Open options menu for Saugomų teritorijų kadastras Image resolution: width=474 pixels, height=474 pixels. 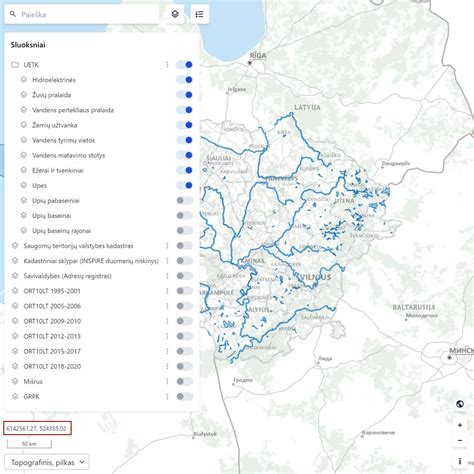click(167, 246)
